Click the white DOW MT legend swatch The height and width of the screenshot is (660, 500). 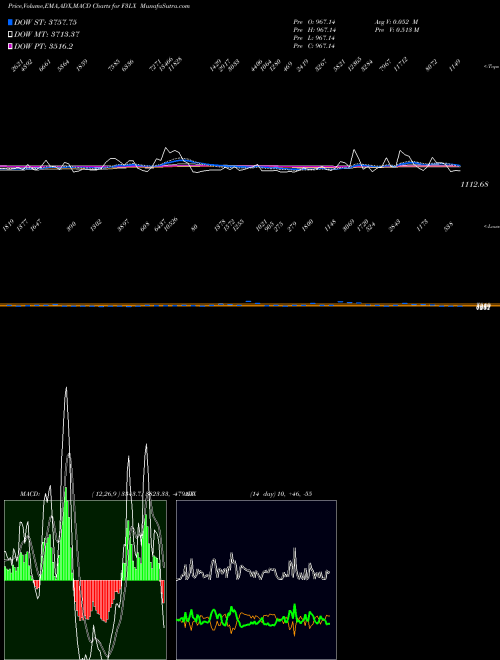[10, 35]
